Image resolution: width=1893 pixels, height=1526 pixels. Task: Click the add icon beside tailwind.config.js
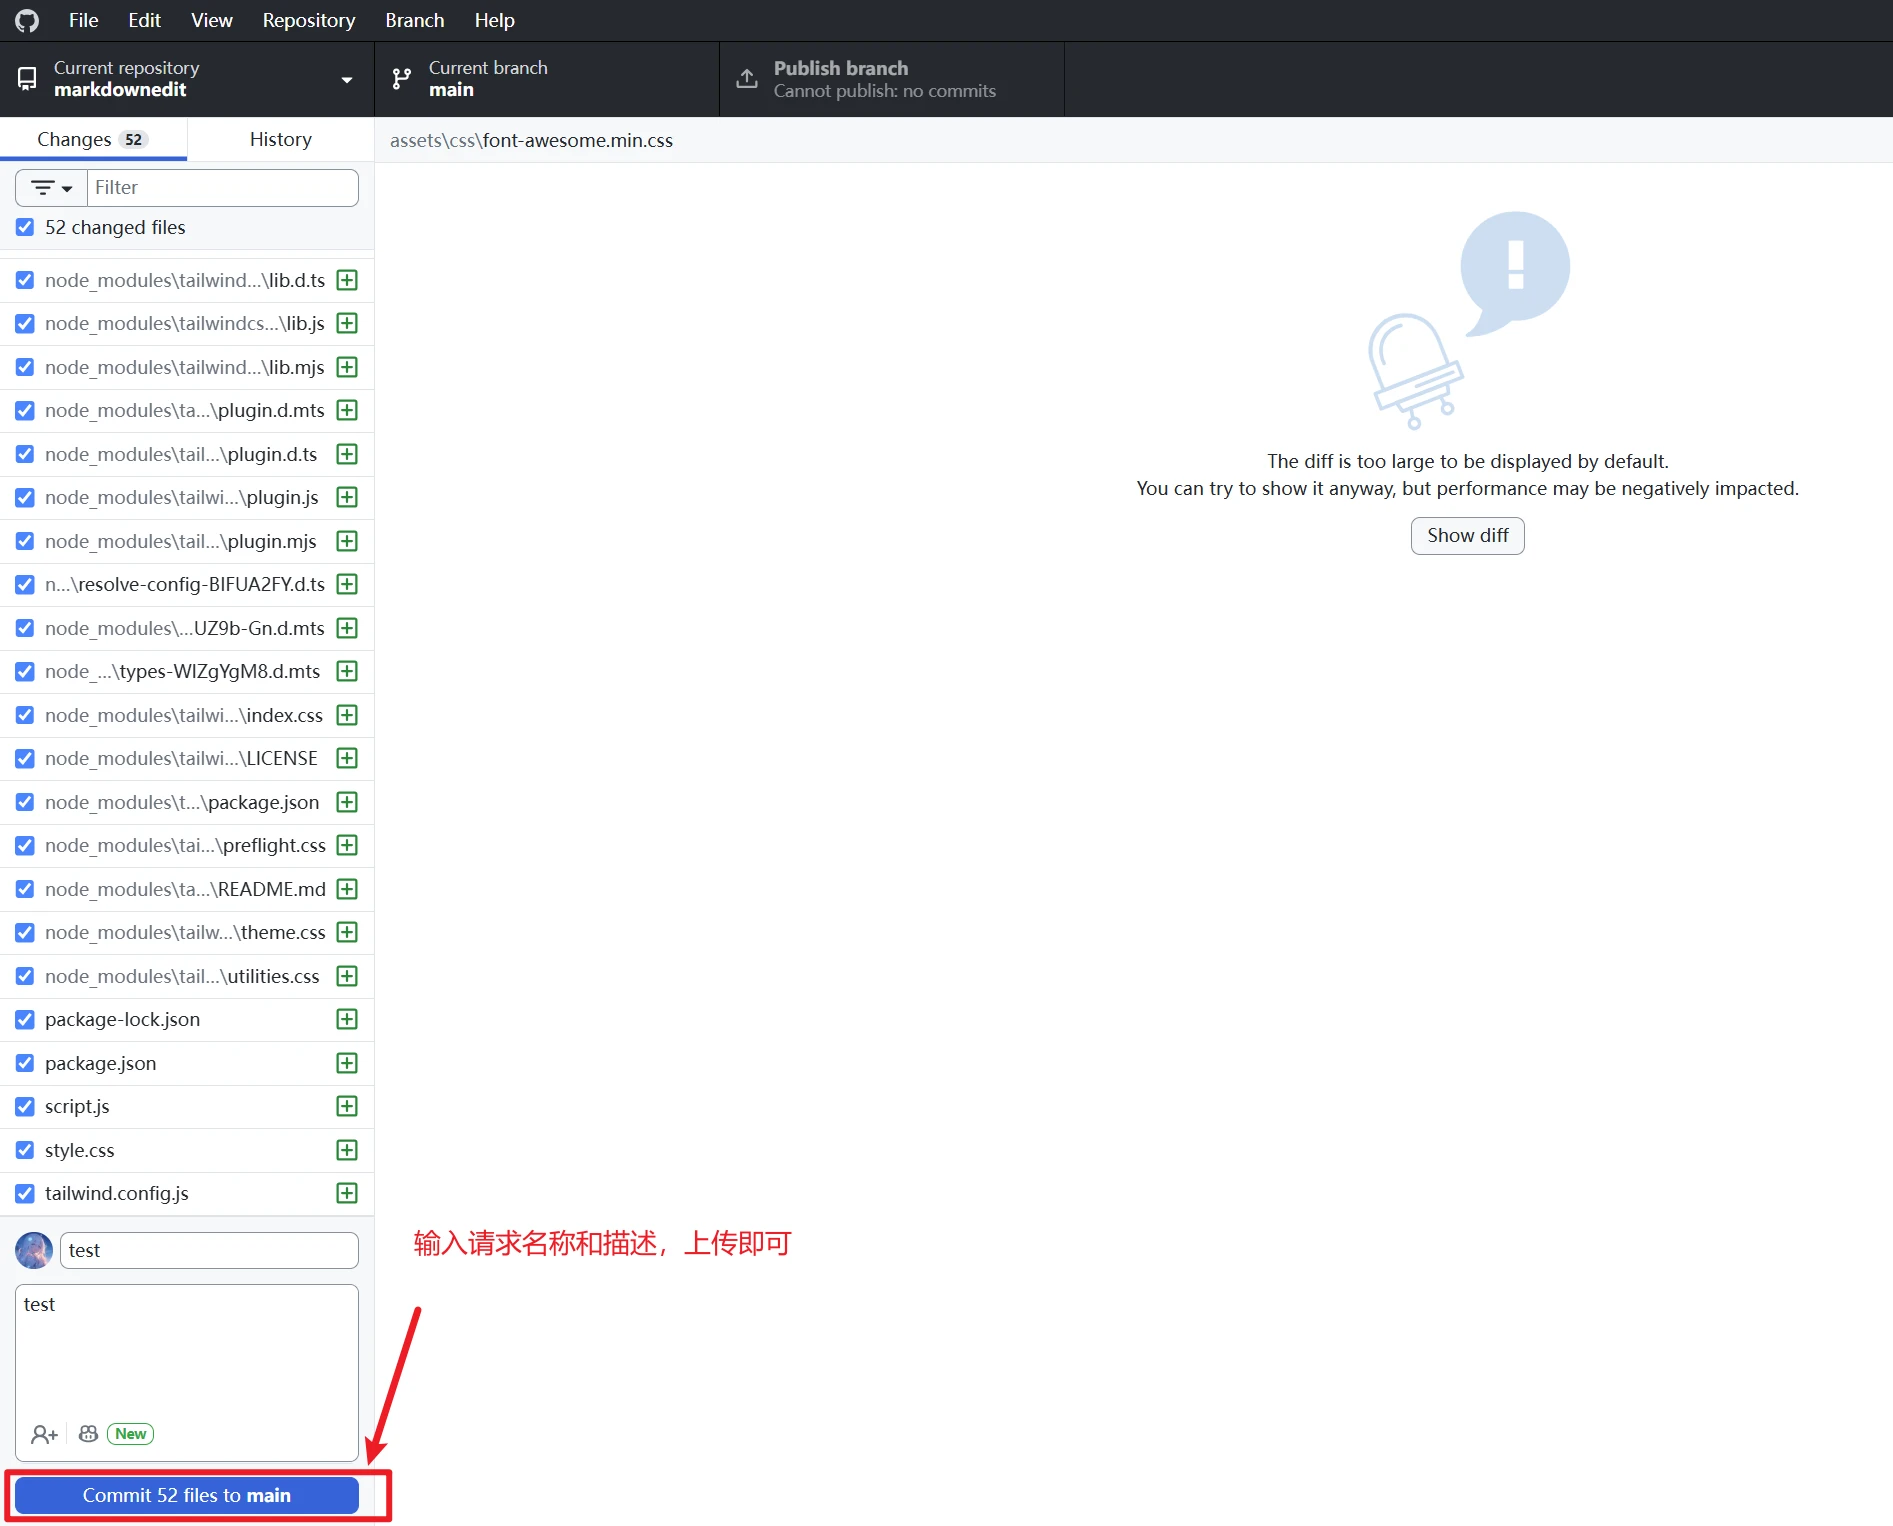(346, 1193)
